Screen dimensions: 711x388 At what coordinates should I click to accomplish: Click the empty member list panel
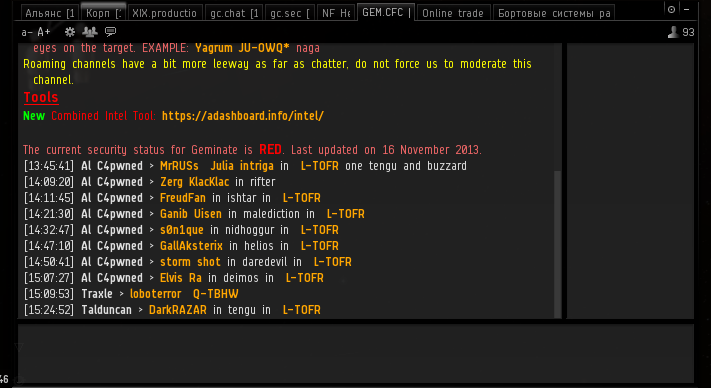[630, 181]
